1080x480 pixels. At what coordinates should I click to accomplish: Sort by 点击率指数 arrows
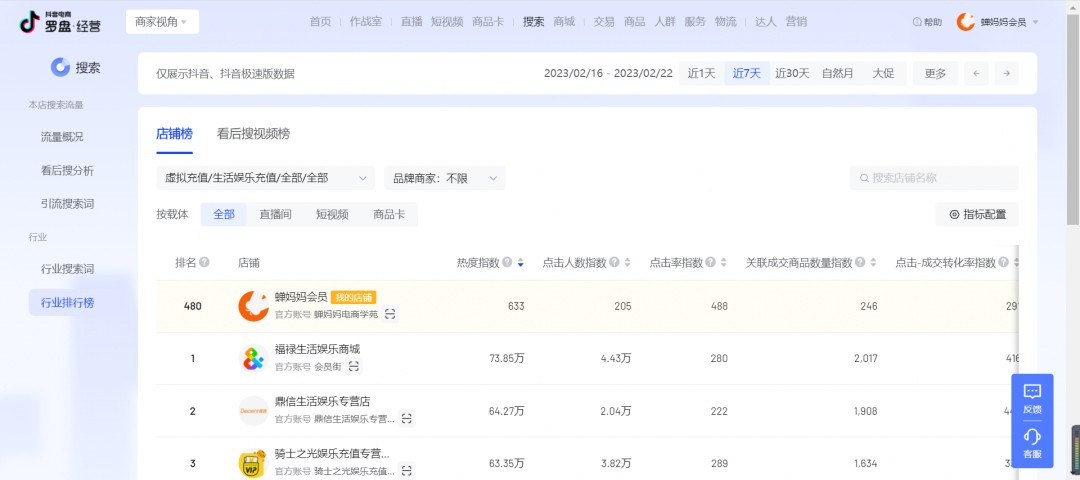pyautogui.click(x=724, y=263)
